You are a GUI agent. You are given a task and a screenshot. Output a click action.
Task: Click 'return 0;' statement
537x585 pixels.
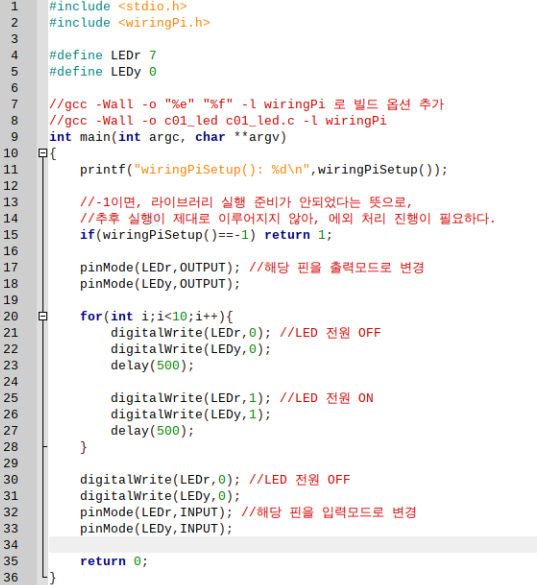(x=114, y=561)
